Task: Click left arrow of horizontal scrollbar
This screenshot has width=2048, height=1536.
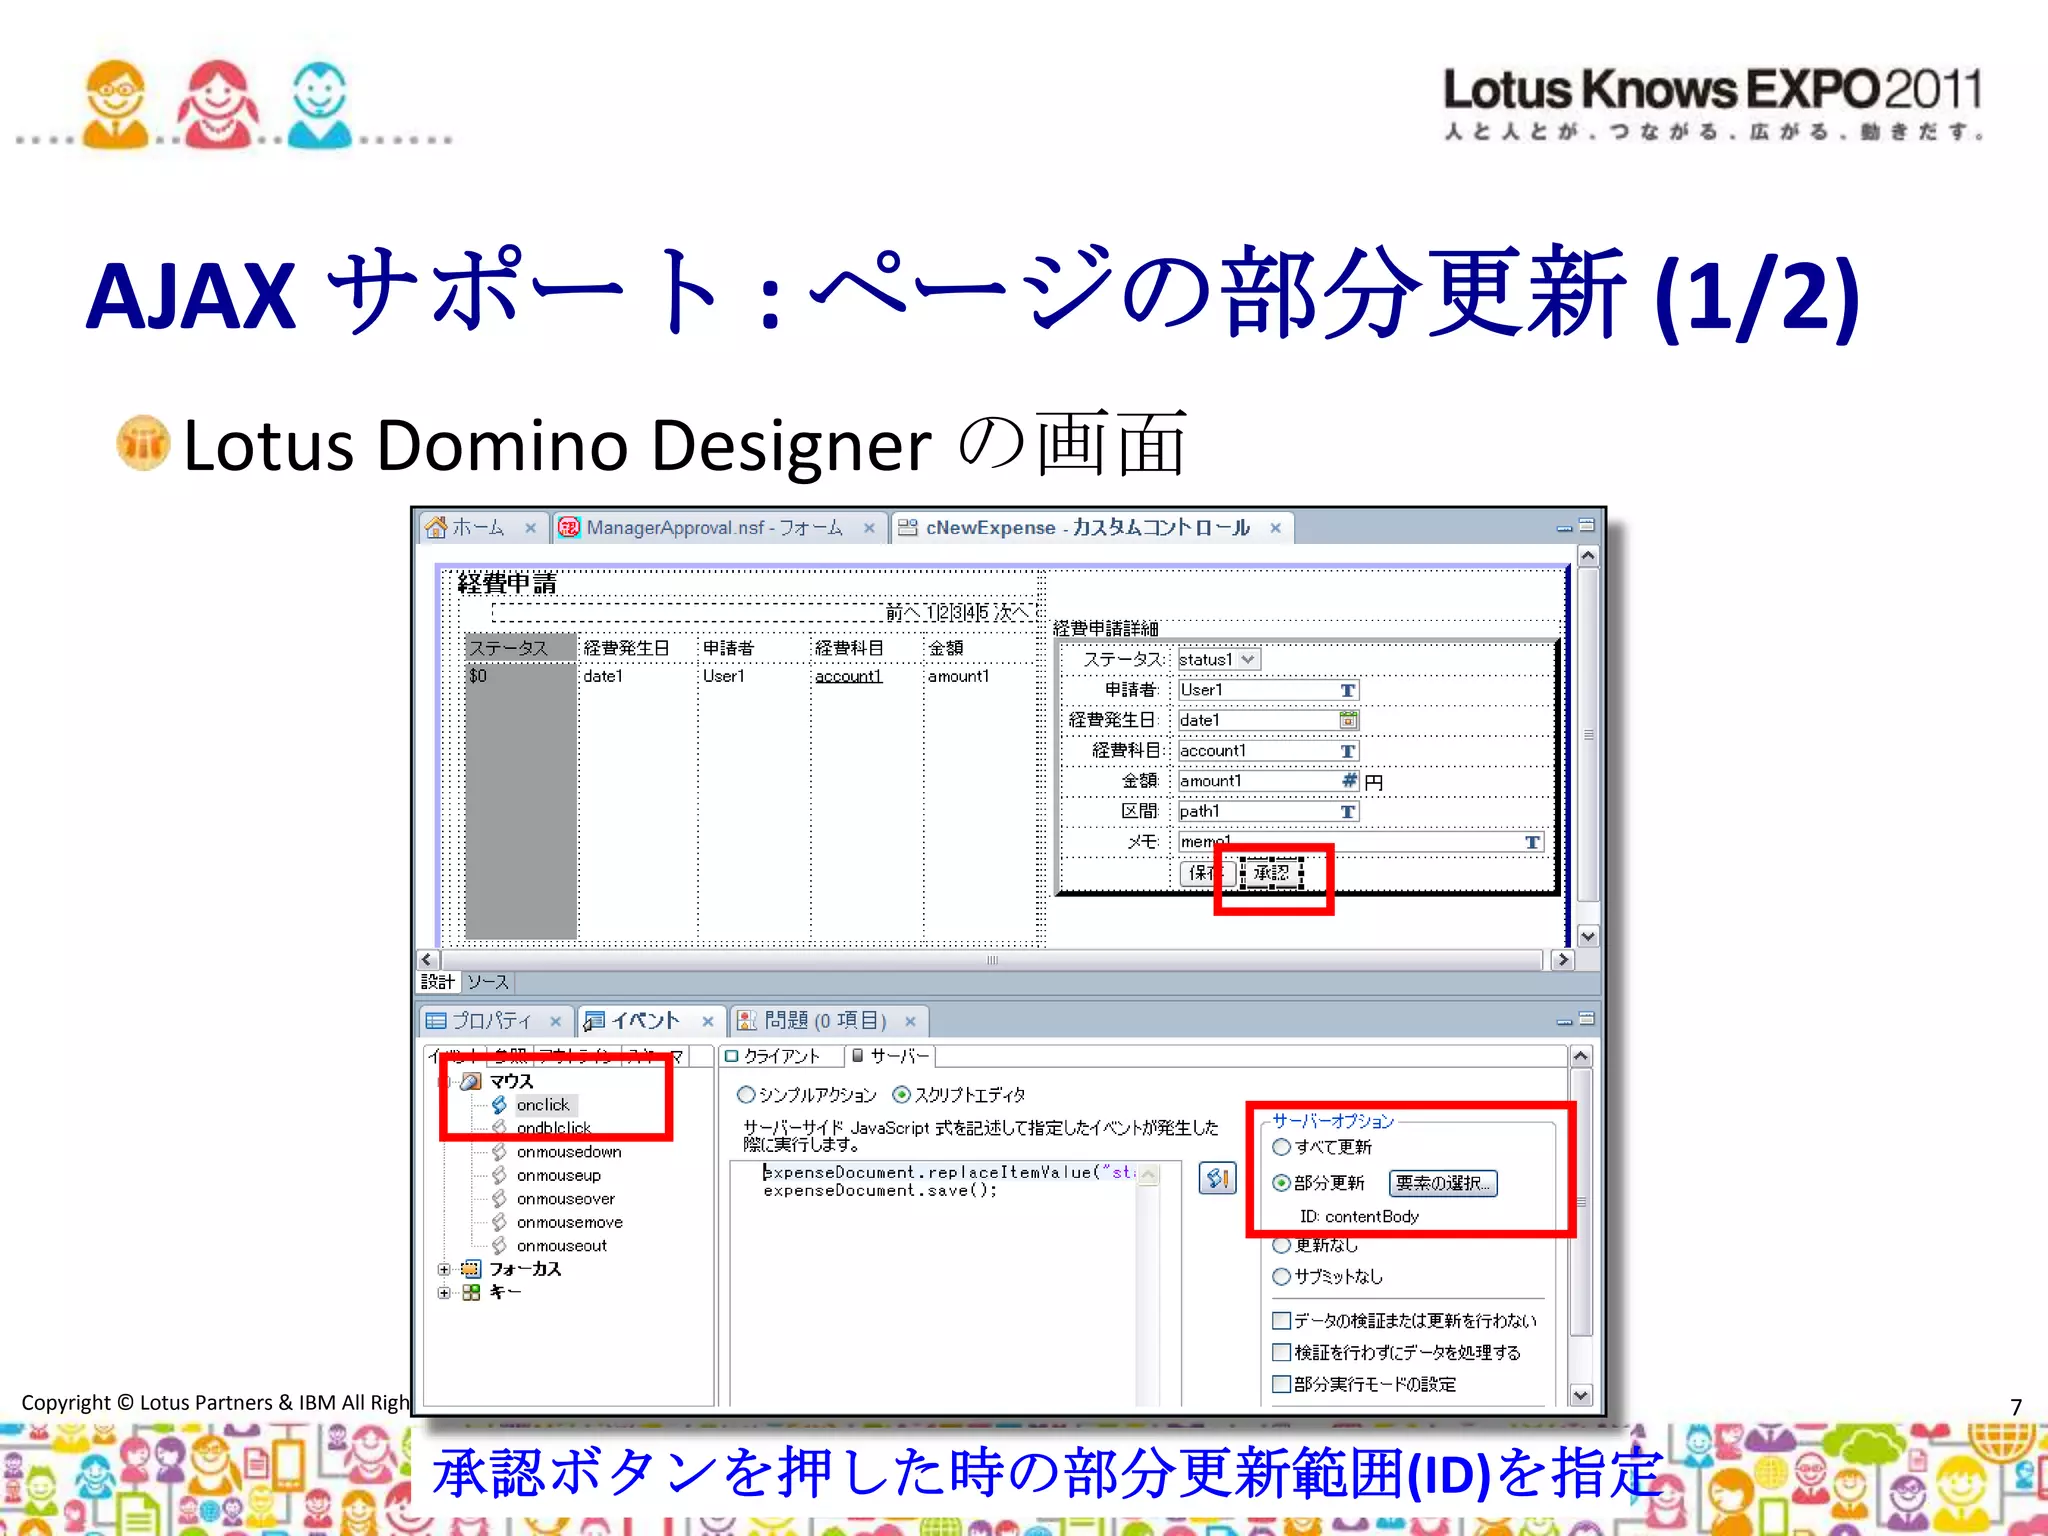Action: coord(427,960)
